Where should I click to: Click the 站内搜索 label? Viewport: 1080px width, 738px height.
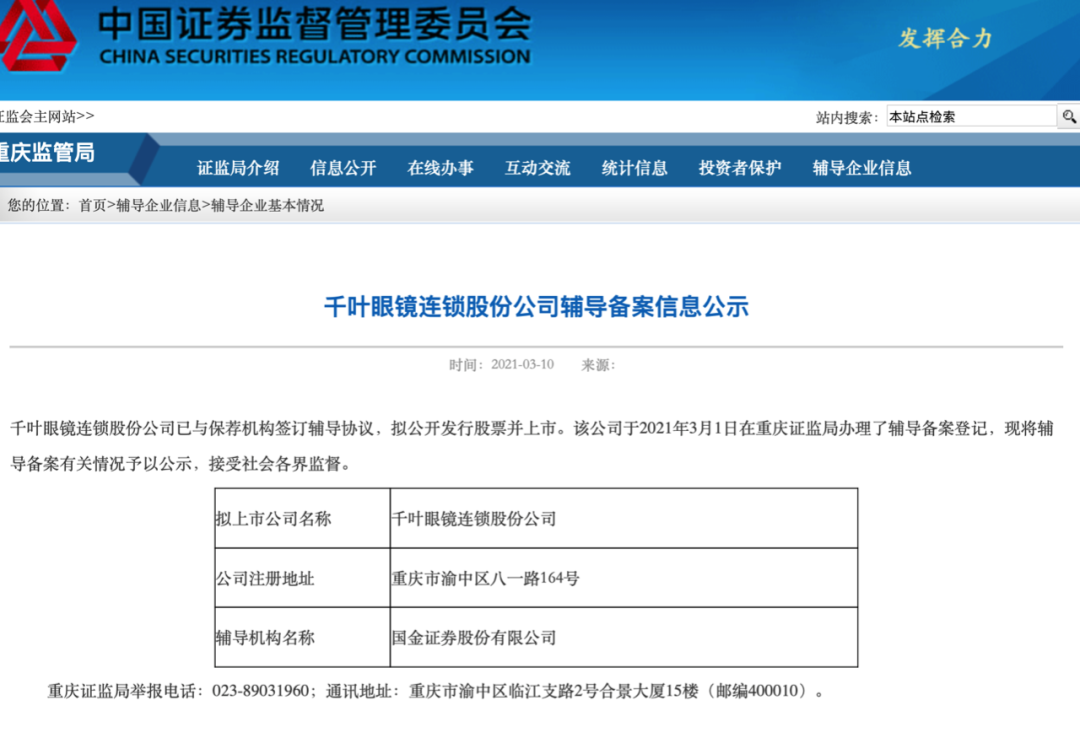click(x=847, y=117)
